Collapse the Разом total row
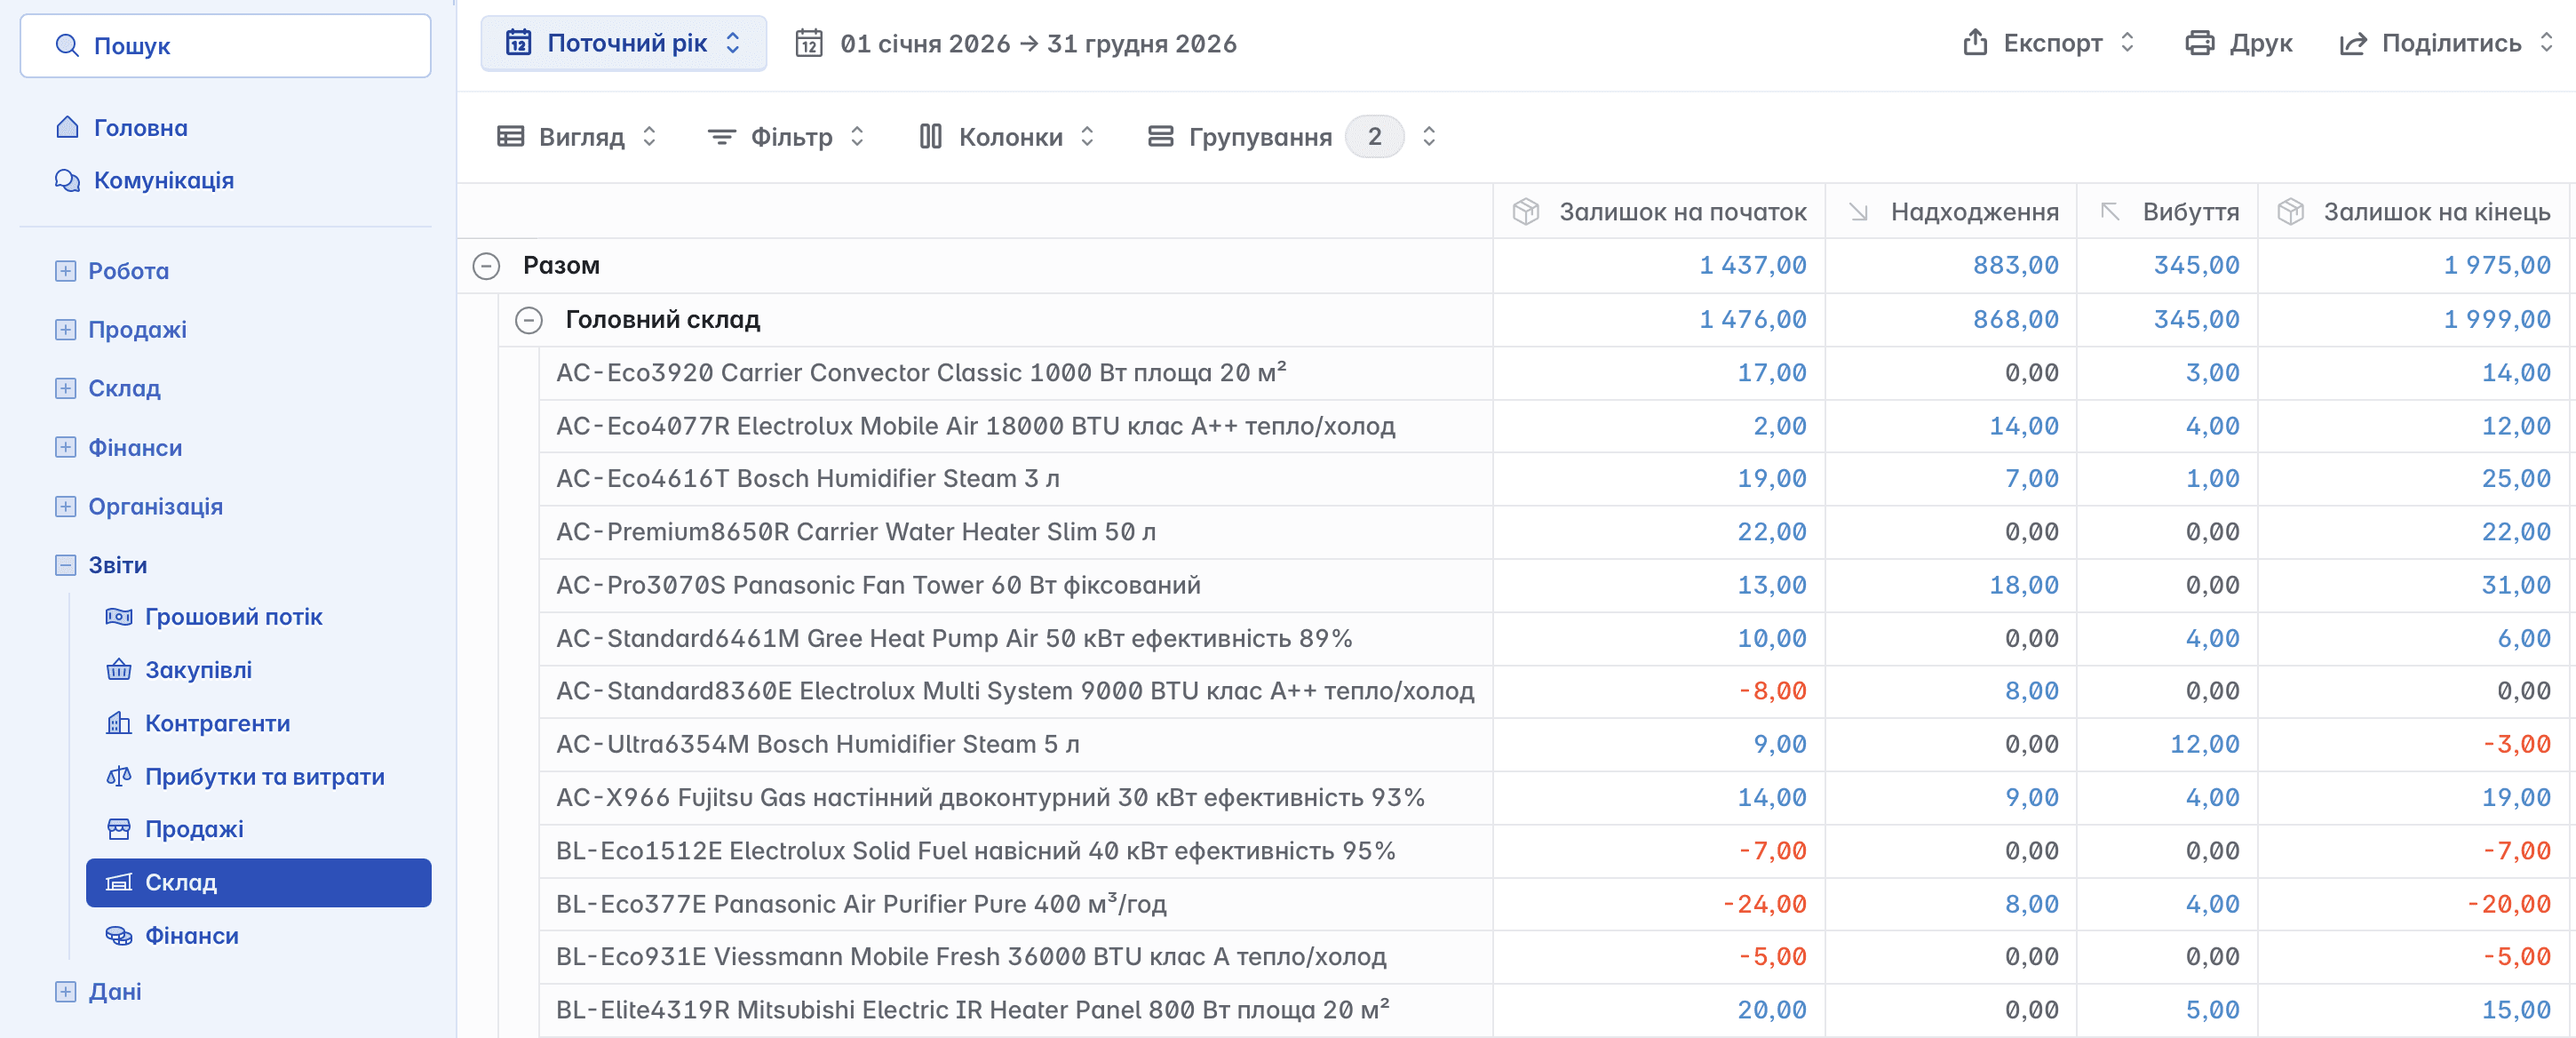The height and width of the screenshot is (1038, 2576). click(x=486, y=266)
